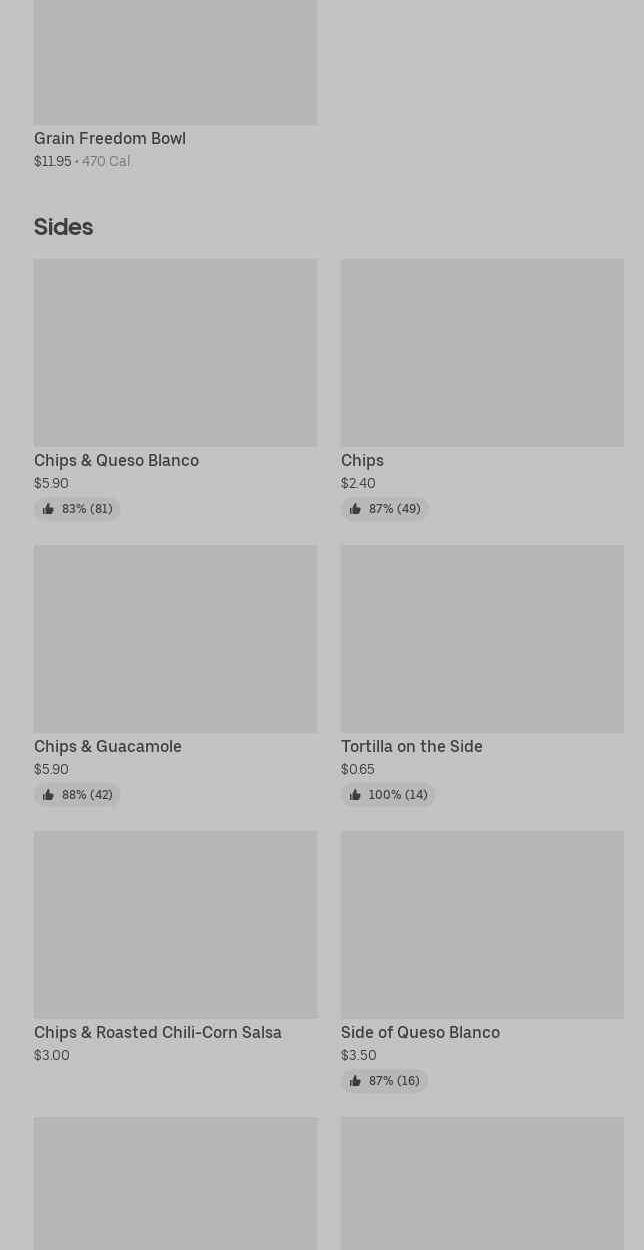644x1250 pixels.
Task: Open the Grain Freedom Bowl image
Action: pos(175,62)
